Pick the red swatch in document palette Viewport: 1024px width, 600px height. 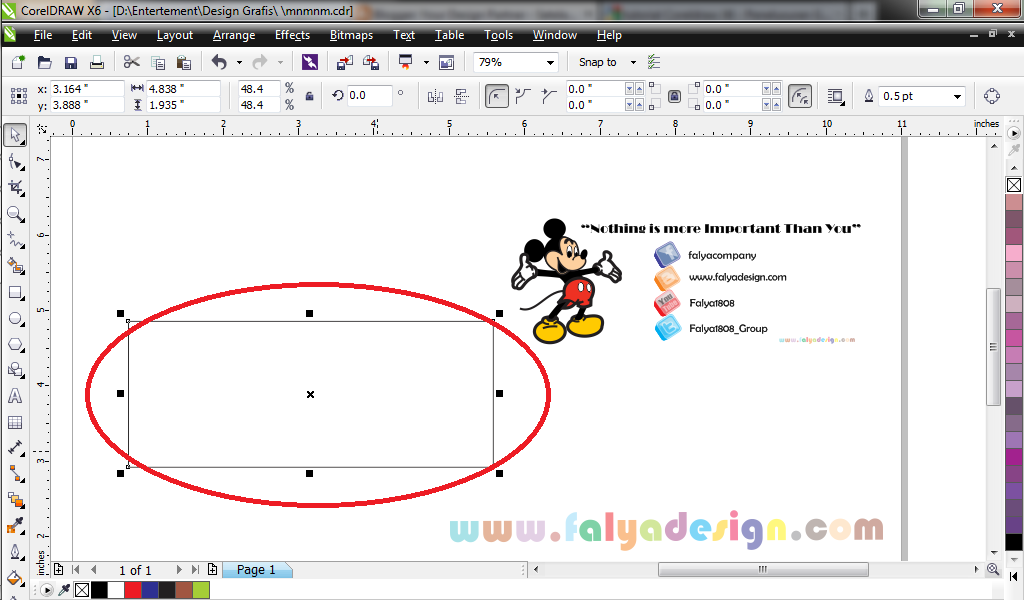coord(133,591)
